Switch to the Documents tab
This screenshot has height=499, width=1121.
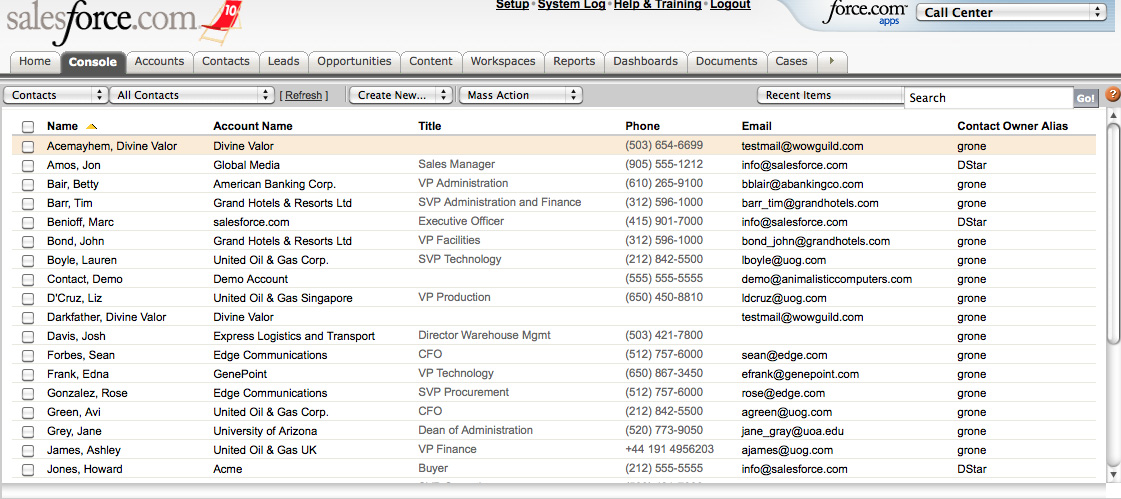726,61
